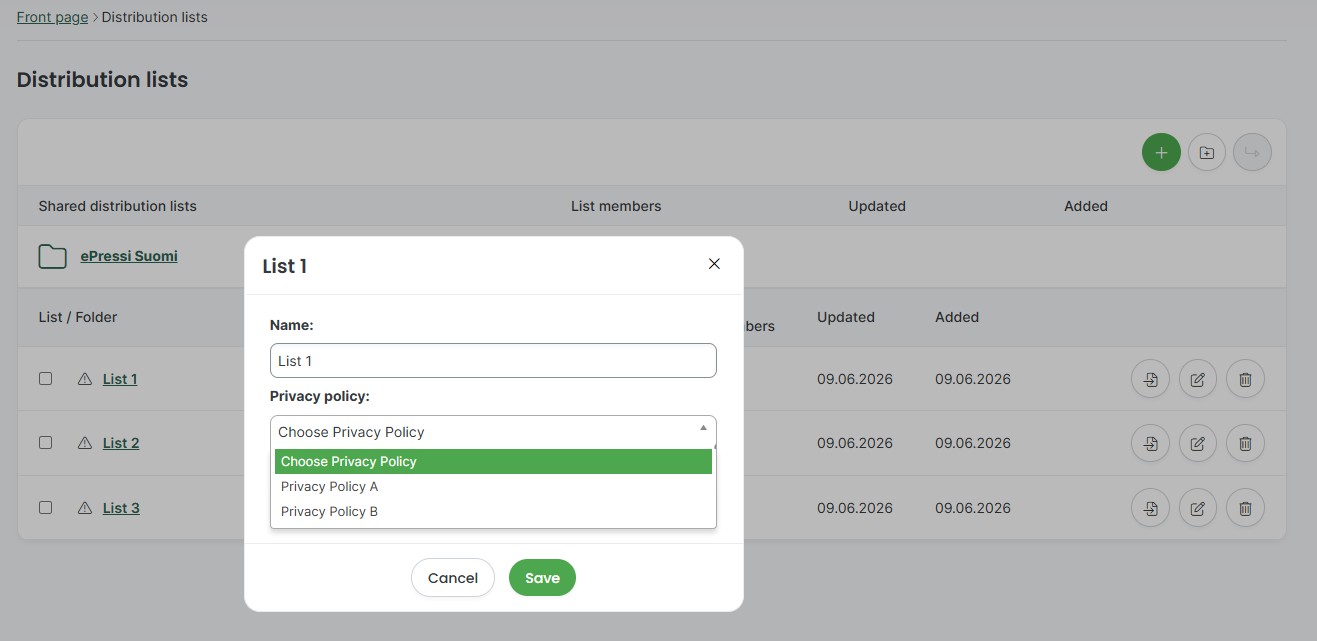1317x641 pixels.
Task: Click the Shared distribution lists header text
Action: 117,206
